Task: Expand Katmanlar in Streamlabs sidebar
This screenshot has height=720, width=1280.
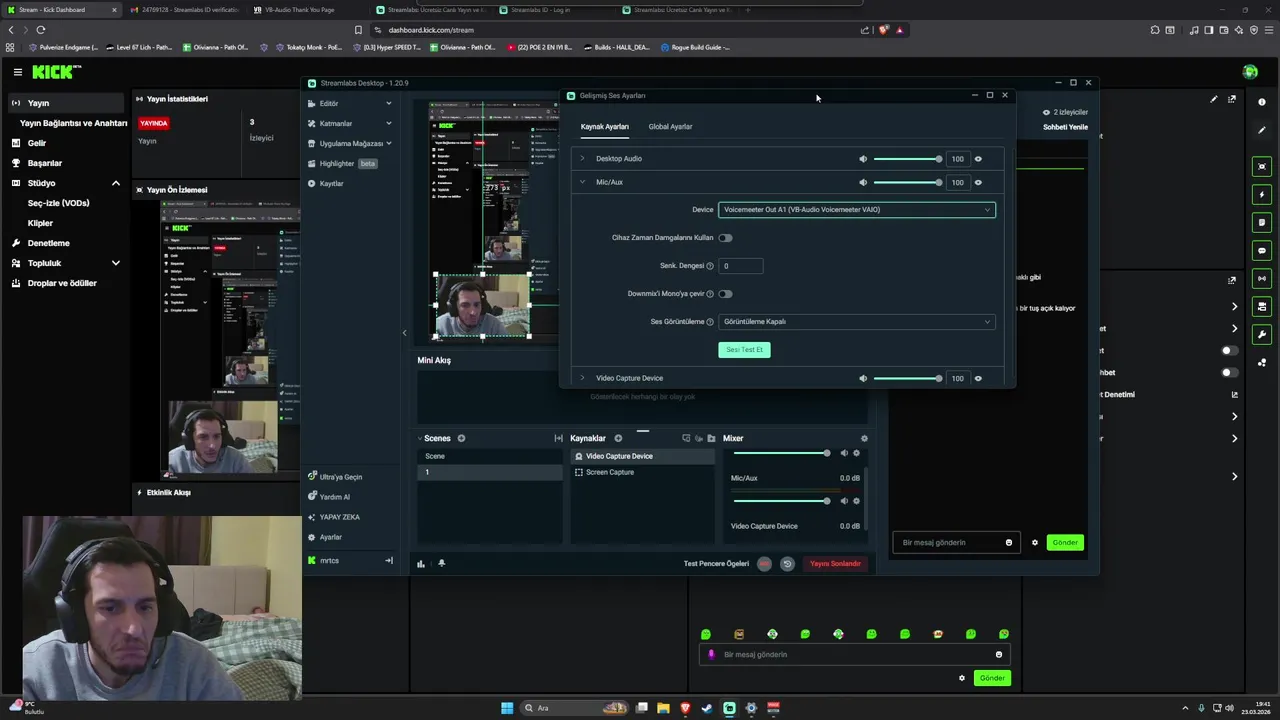Action: 350,124
